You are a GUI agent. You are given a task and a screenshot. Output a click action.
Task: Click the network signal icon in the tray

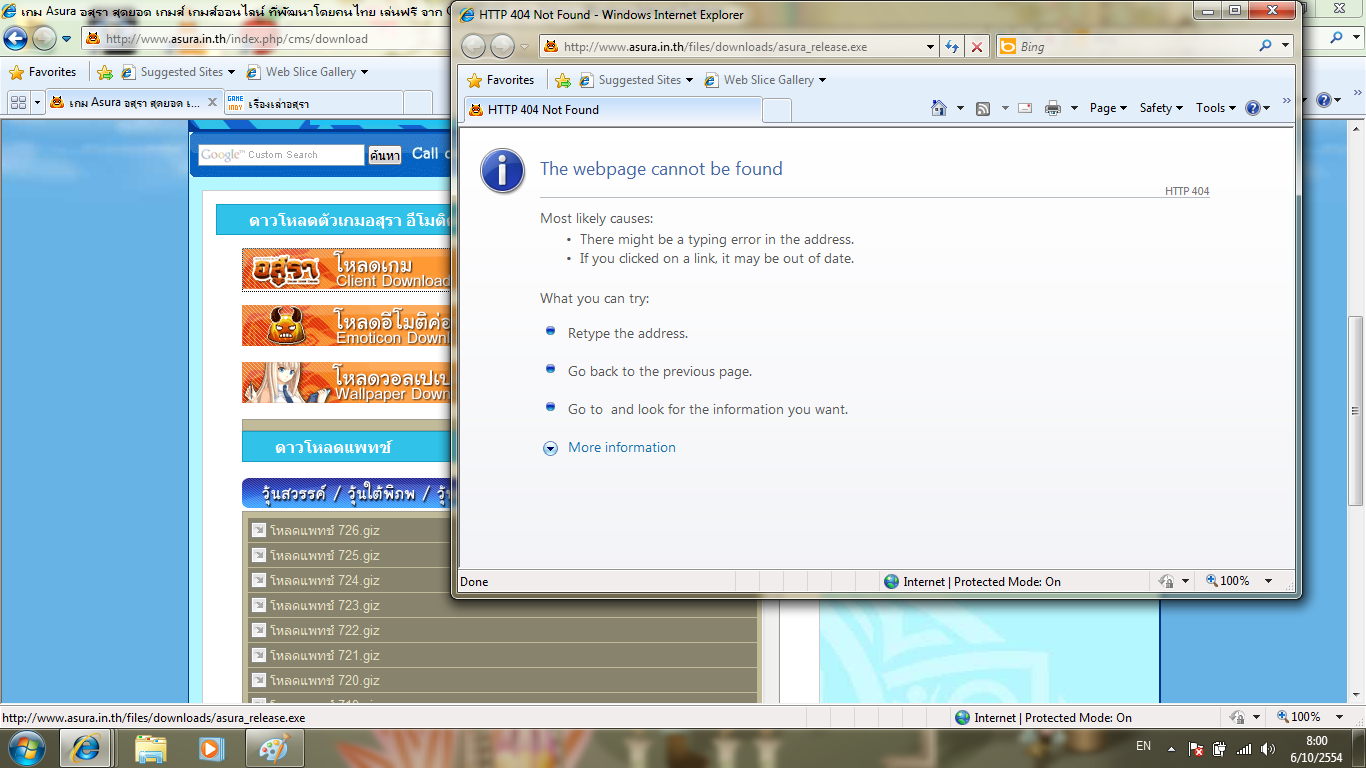1244,749
